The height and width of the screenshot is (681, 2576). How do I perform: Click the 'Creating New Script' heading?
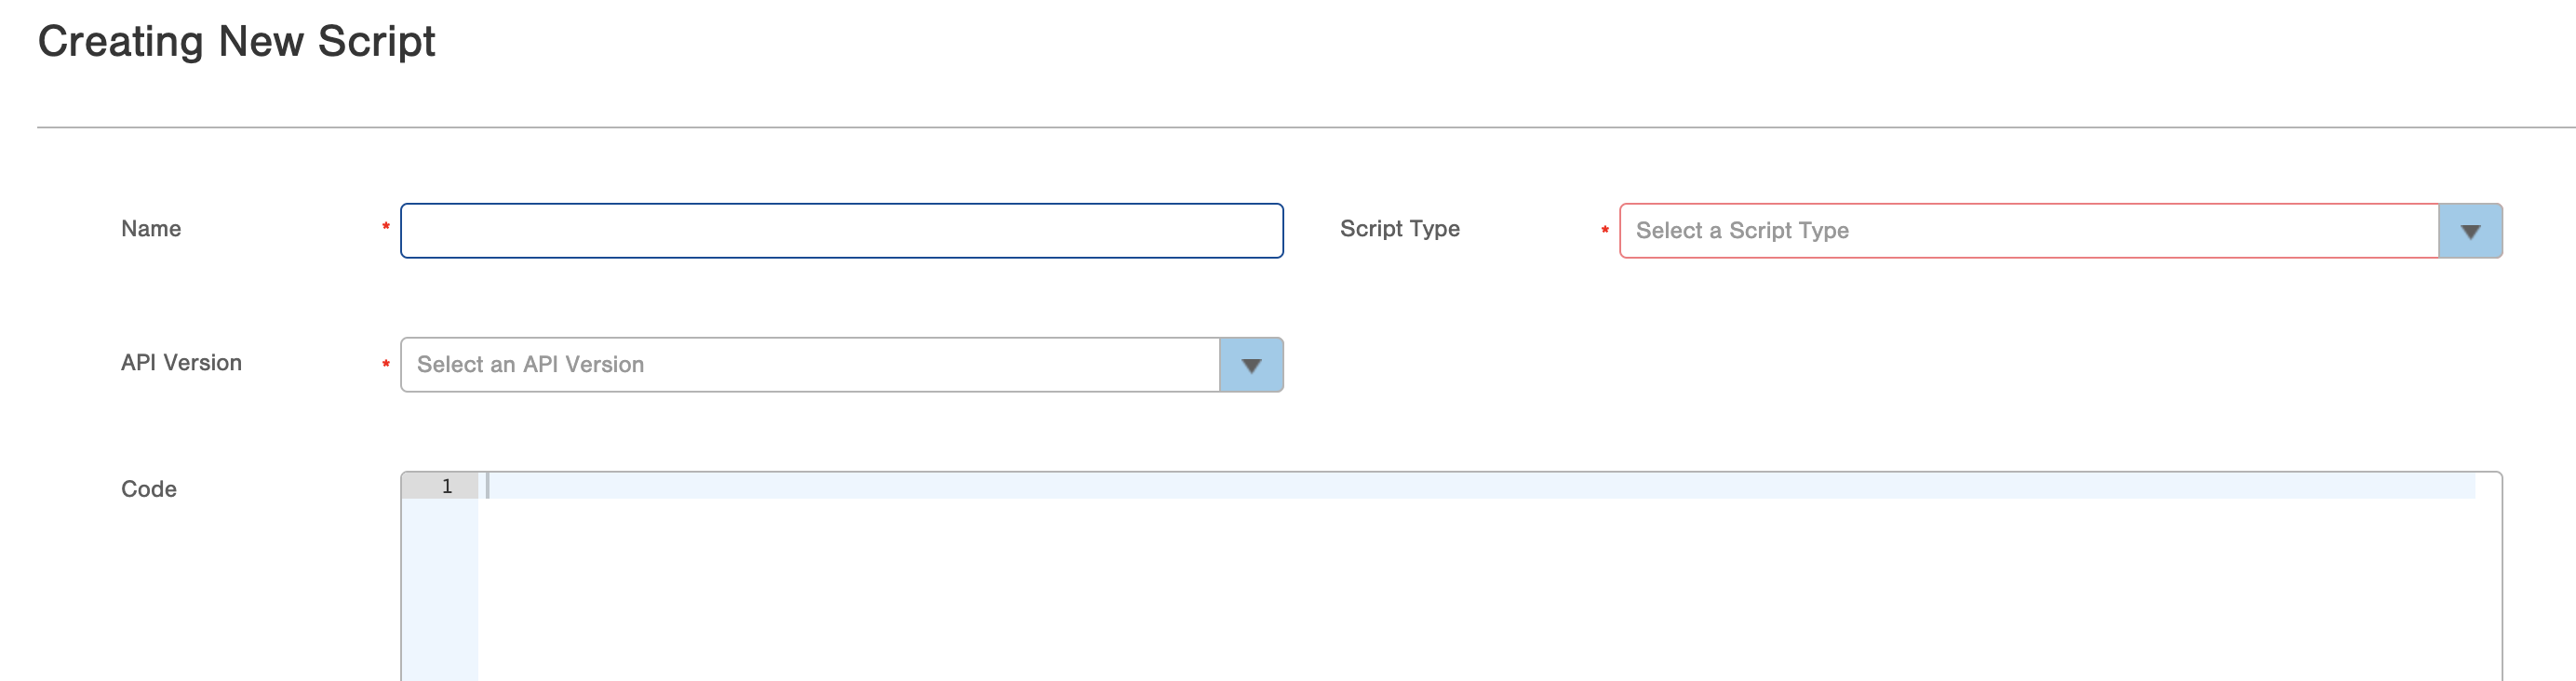[236, 42]
